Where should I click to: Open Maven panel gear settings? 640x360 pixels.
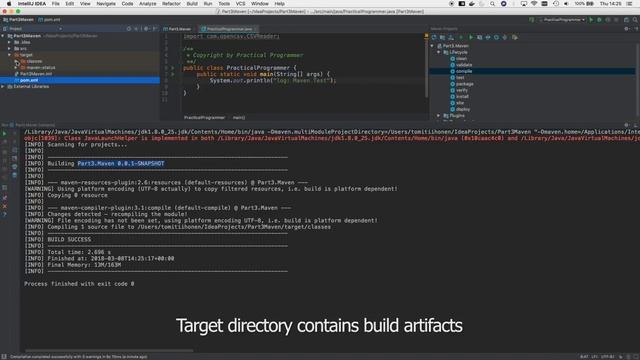pyautogui.click(x=626, y=29)
